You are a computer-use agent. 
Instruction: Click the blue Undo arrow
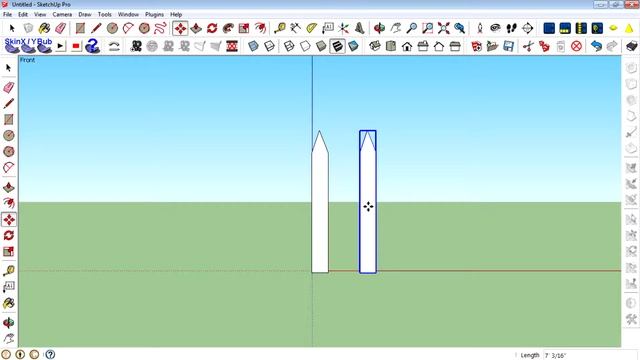596,46
